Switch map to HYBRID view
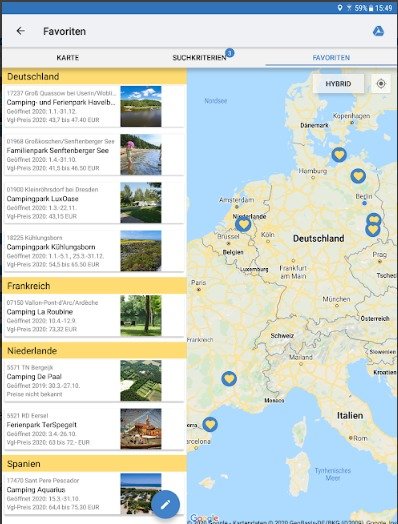This screenshot has height=524, width=398. (x=338, y=84)
